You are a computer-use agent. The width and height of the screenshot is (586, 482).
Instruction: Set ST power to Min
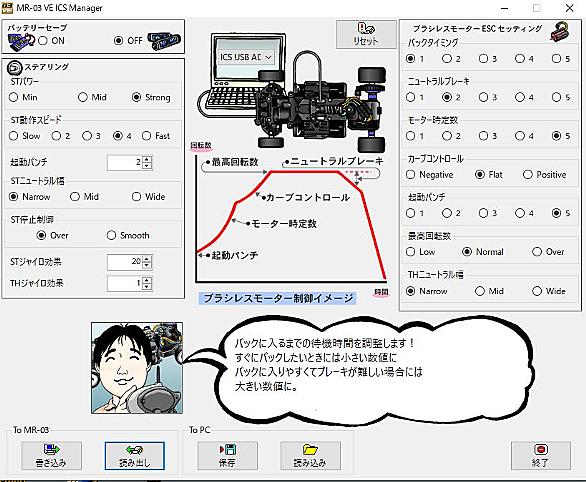tap(23, 97)
